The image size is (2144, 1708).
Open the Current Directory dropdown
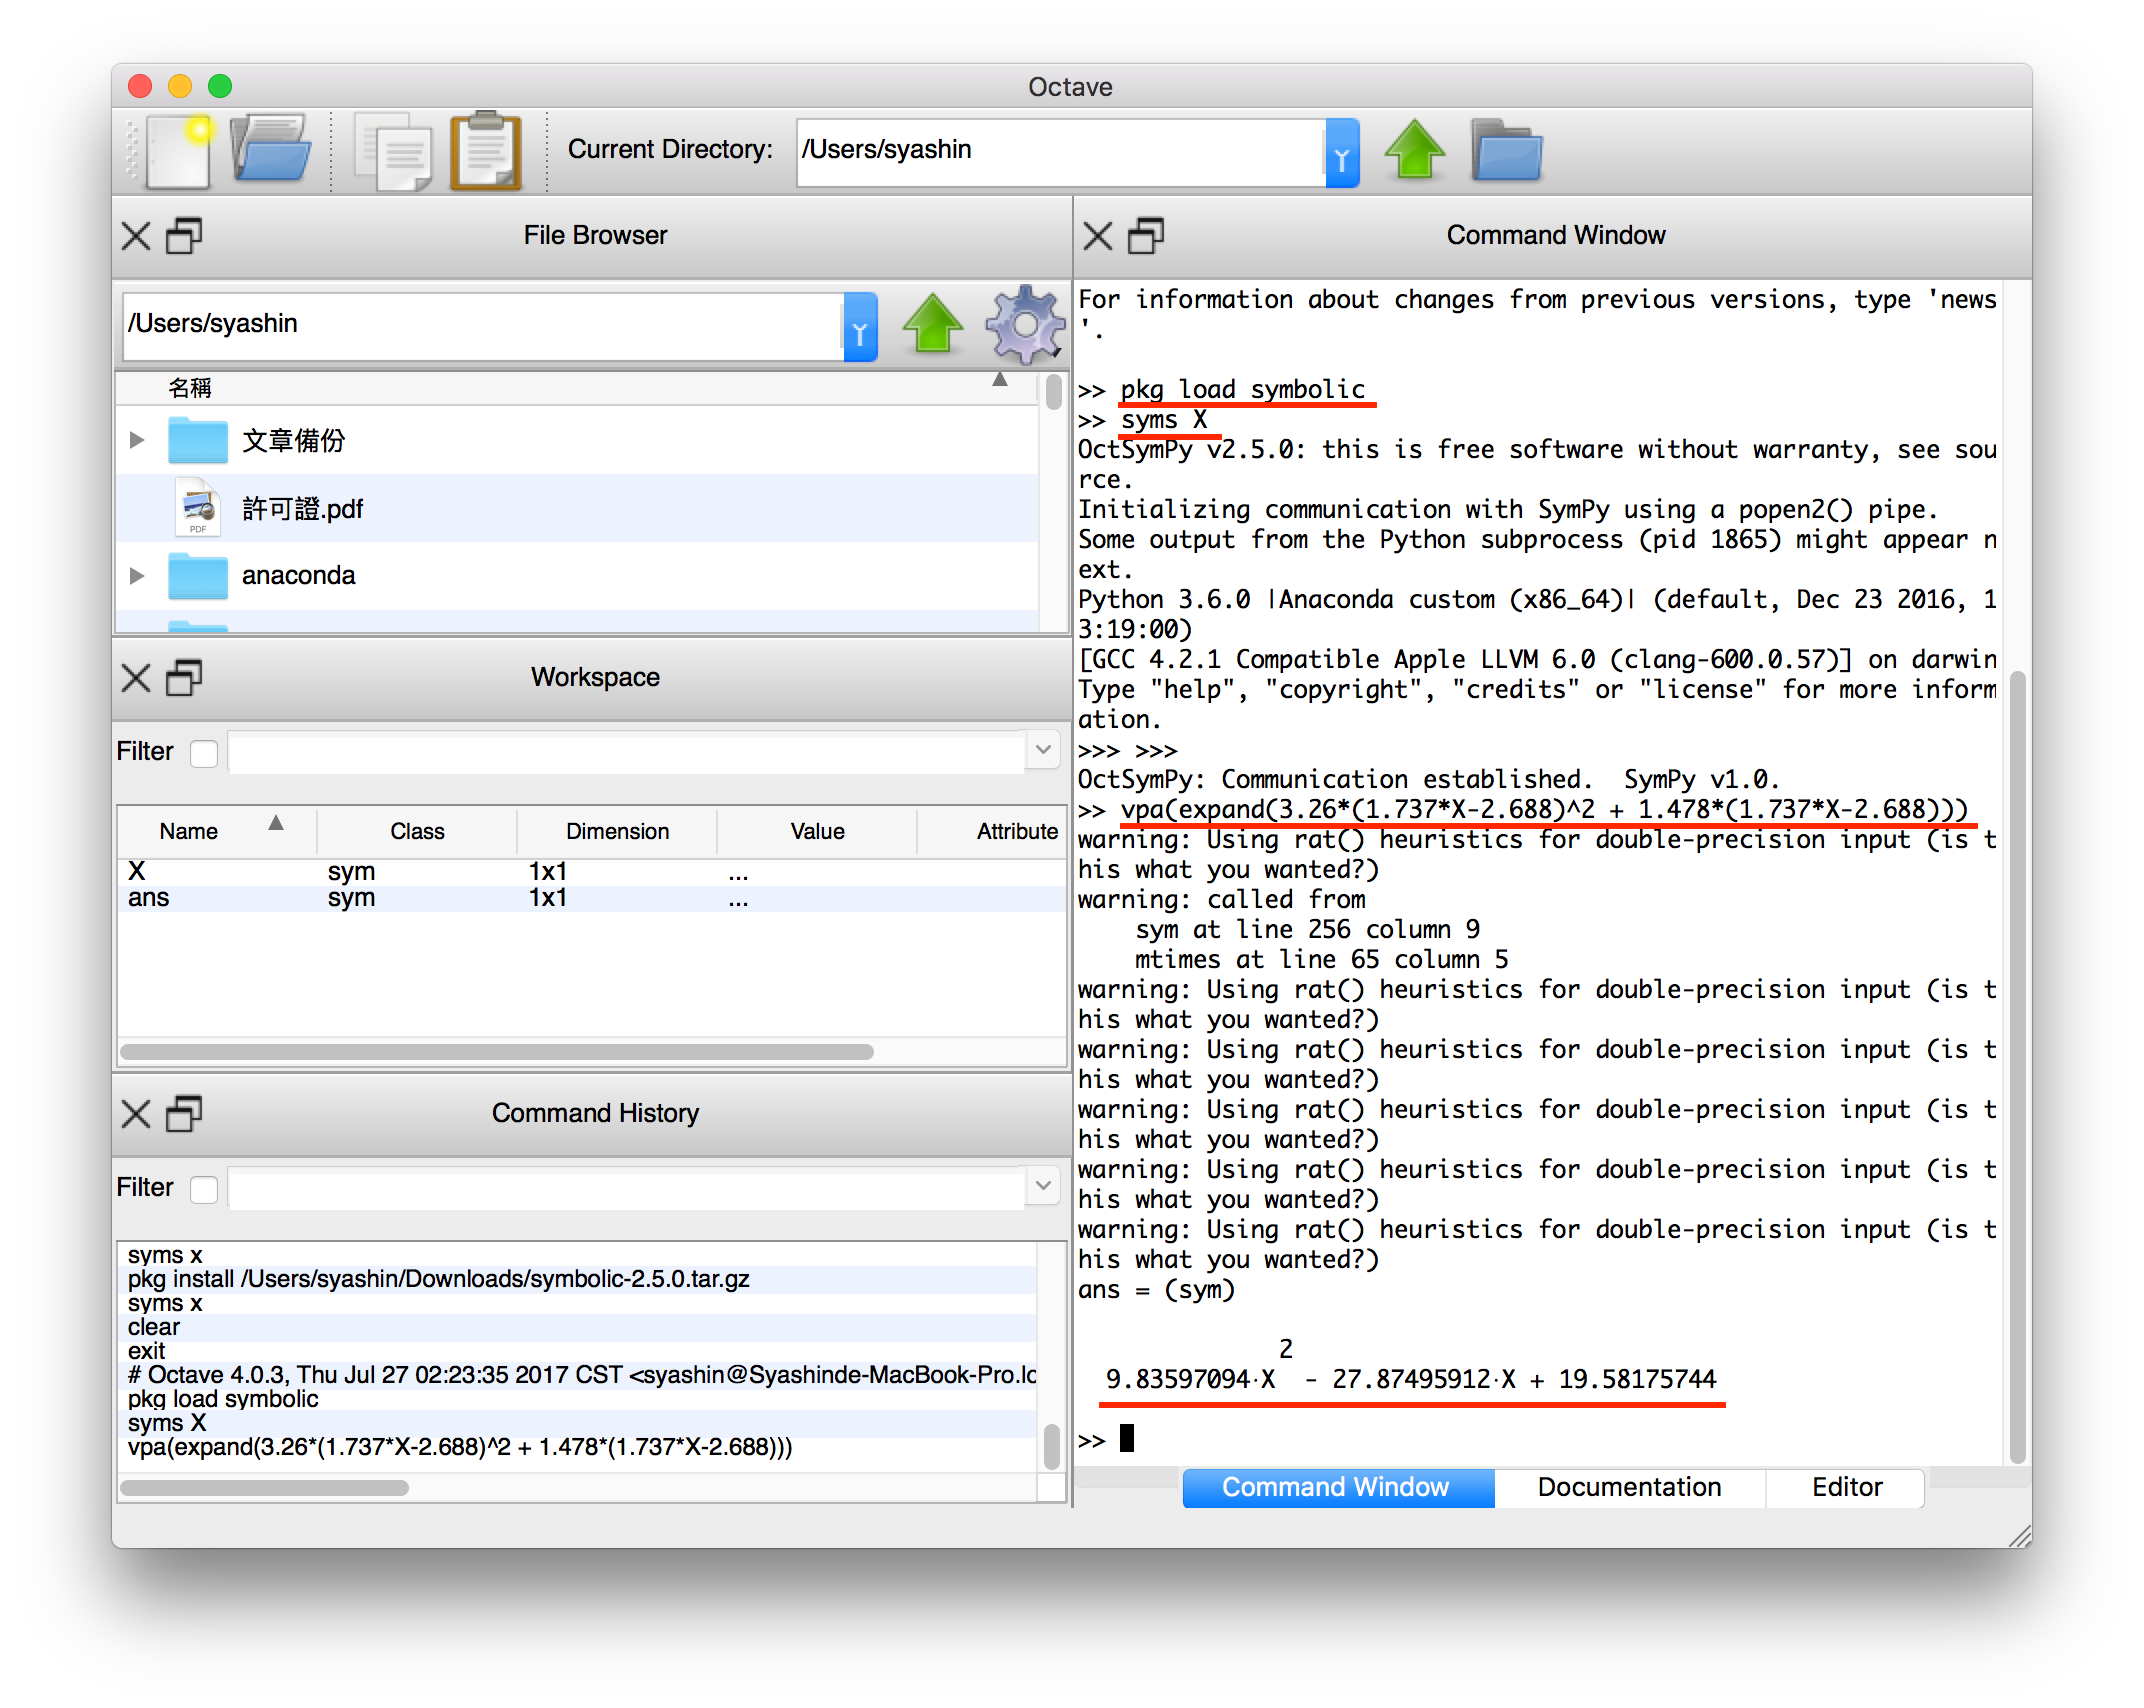click(x=1342, y=152)
